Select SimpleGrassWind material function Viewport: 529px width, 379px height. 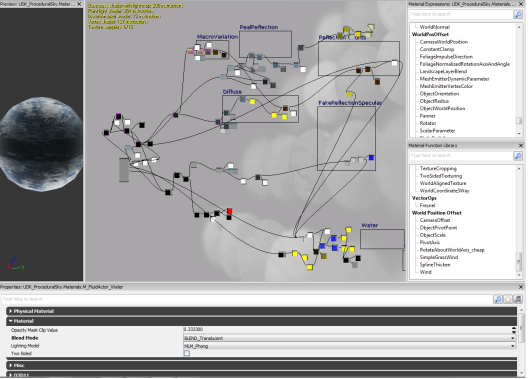pyautogui.click(x=439, y=258)
